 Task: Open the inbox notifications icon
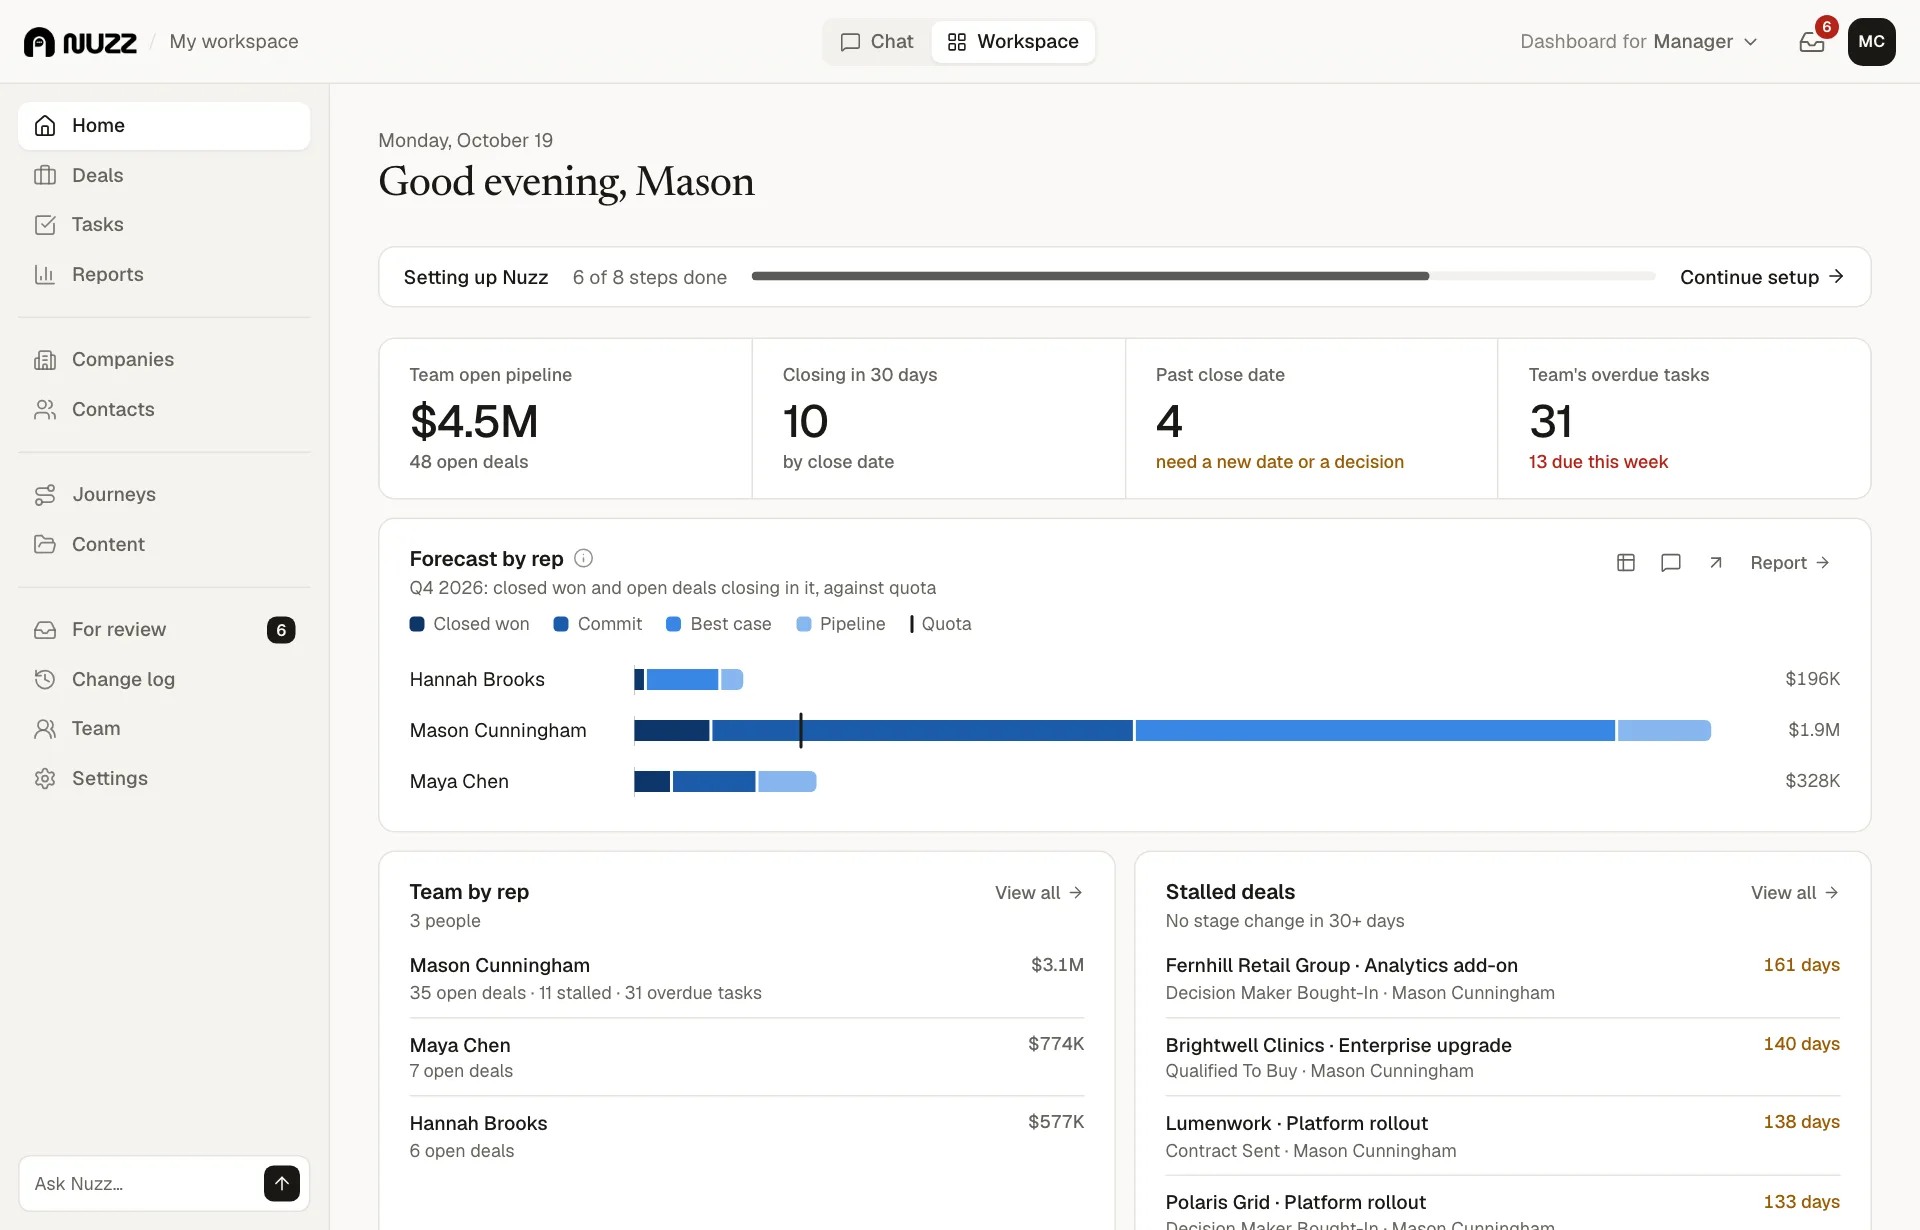1812,42
